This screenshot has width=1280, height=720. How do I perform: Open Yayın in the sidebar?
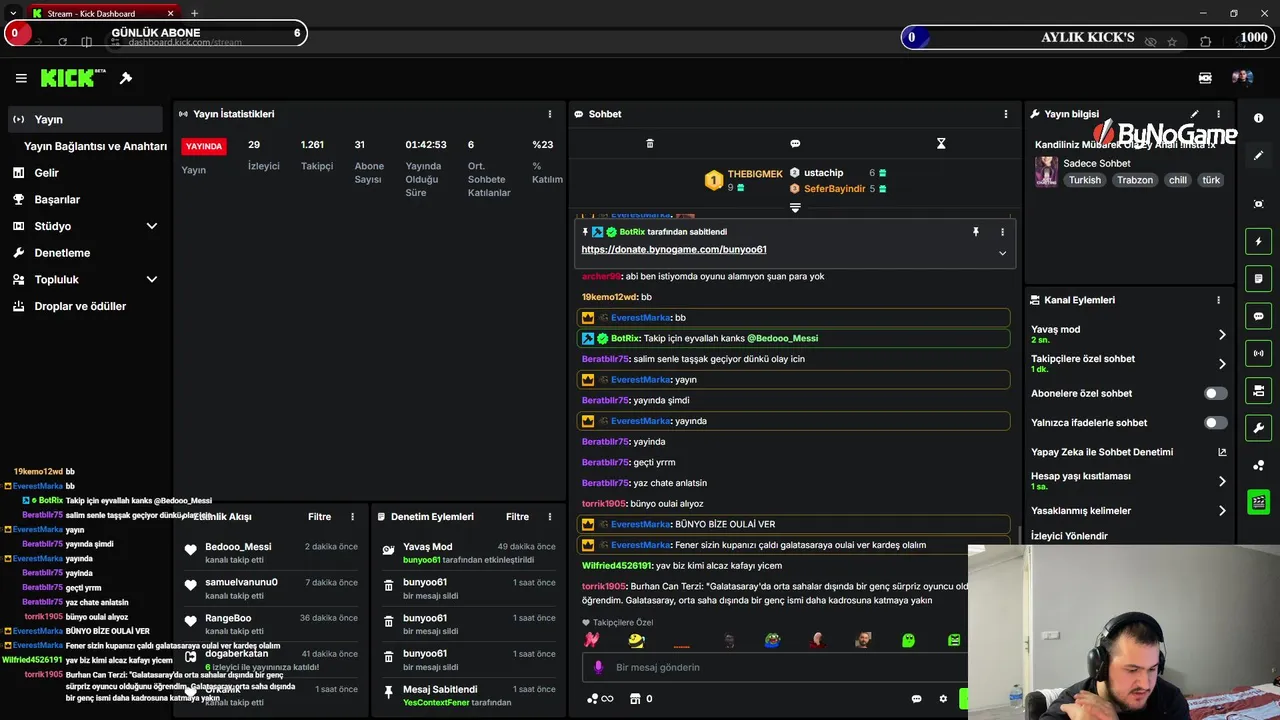tap(85, 119)
